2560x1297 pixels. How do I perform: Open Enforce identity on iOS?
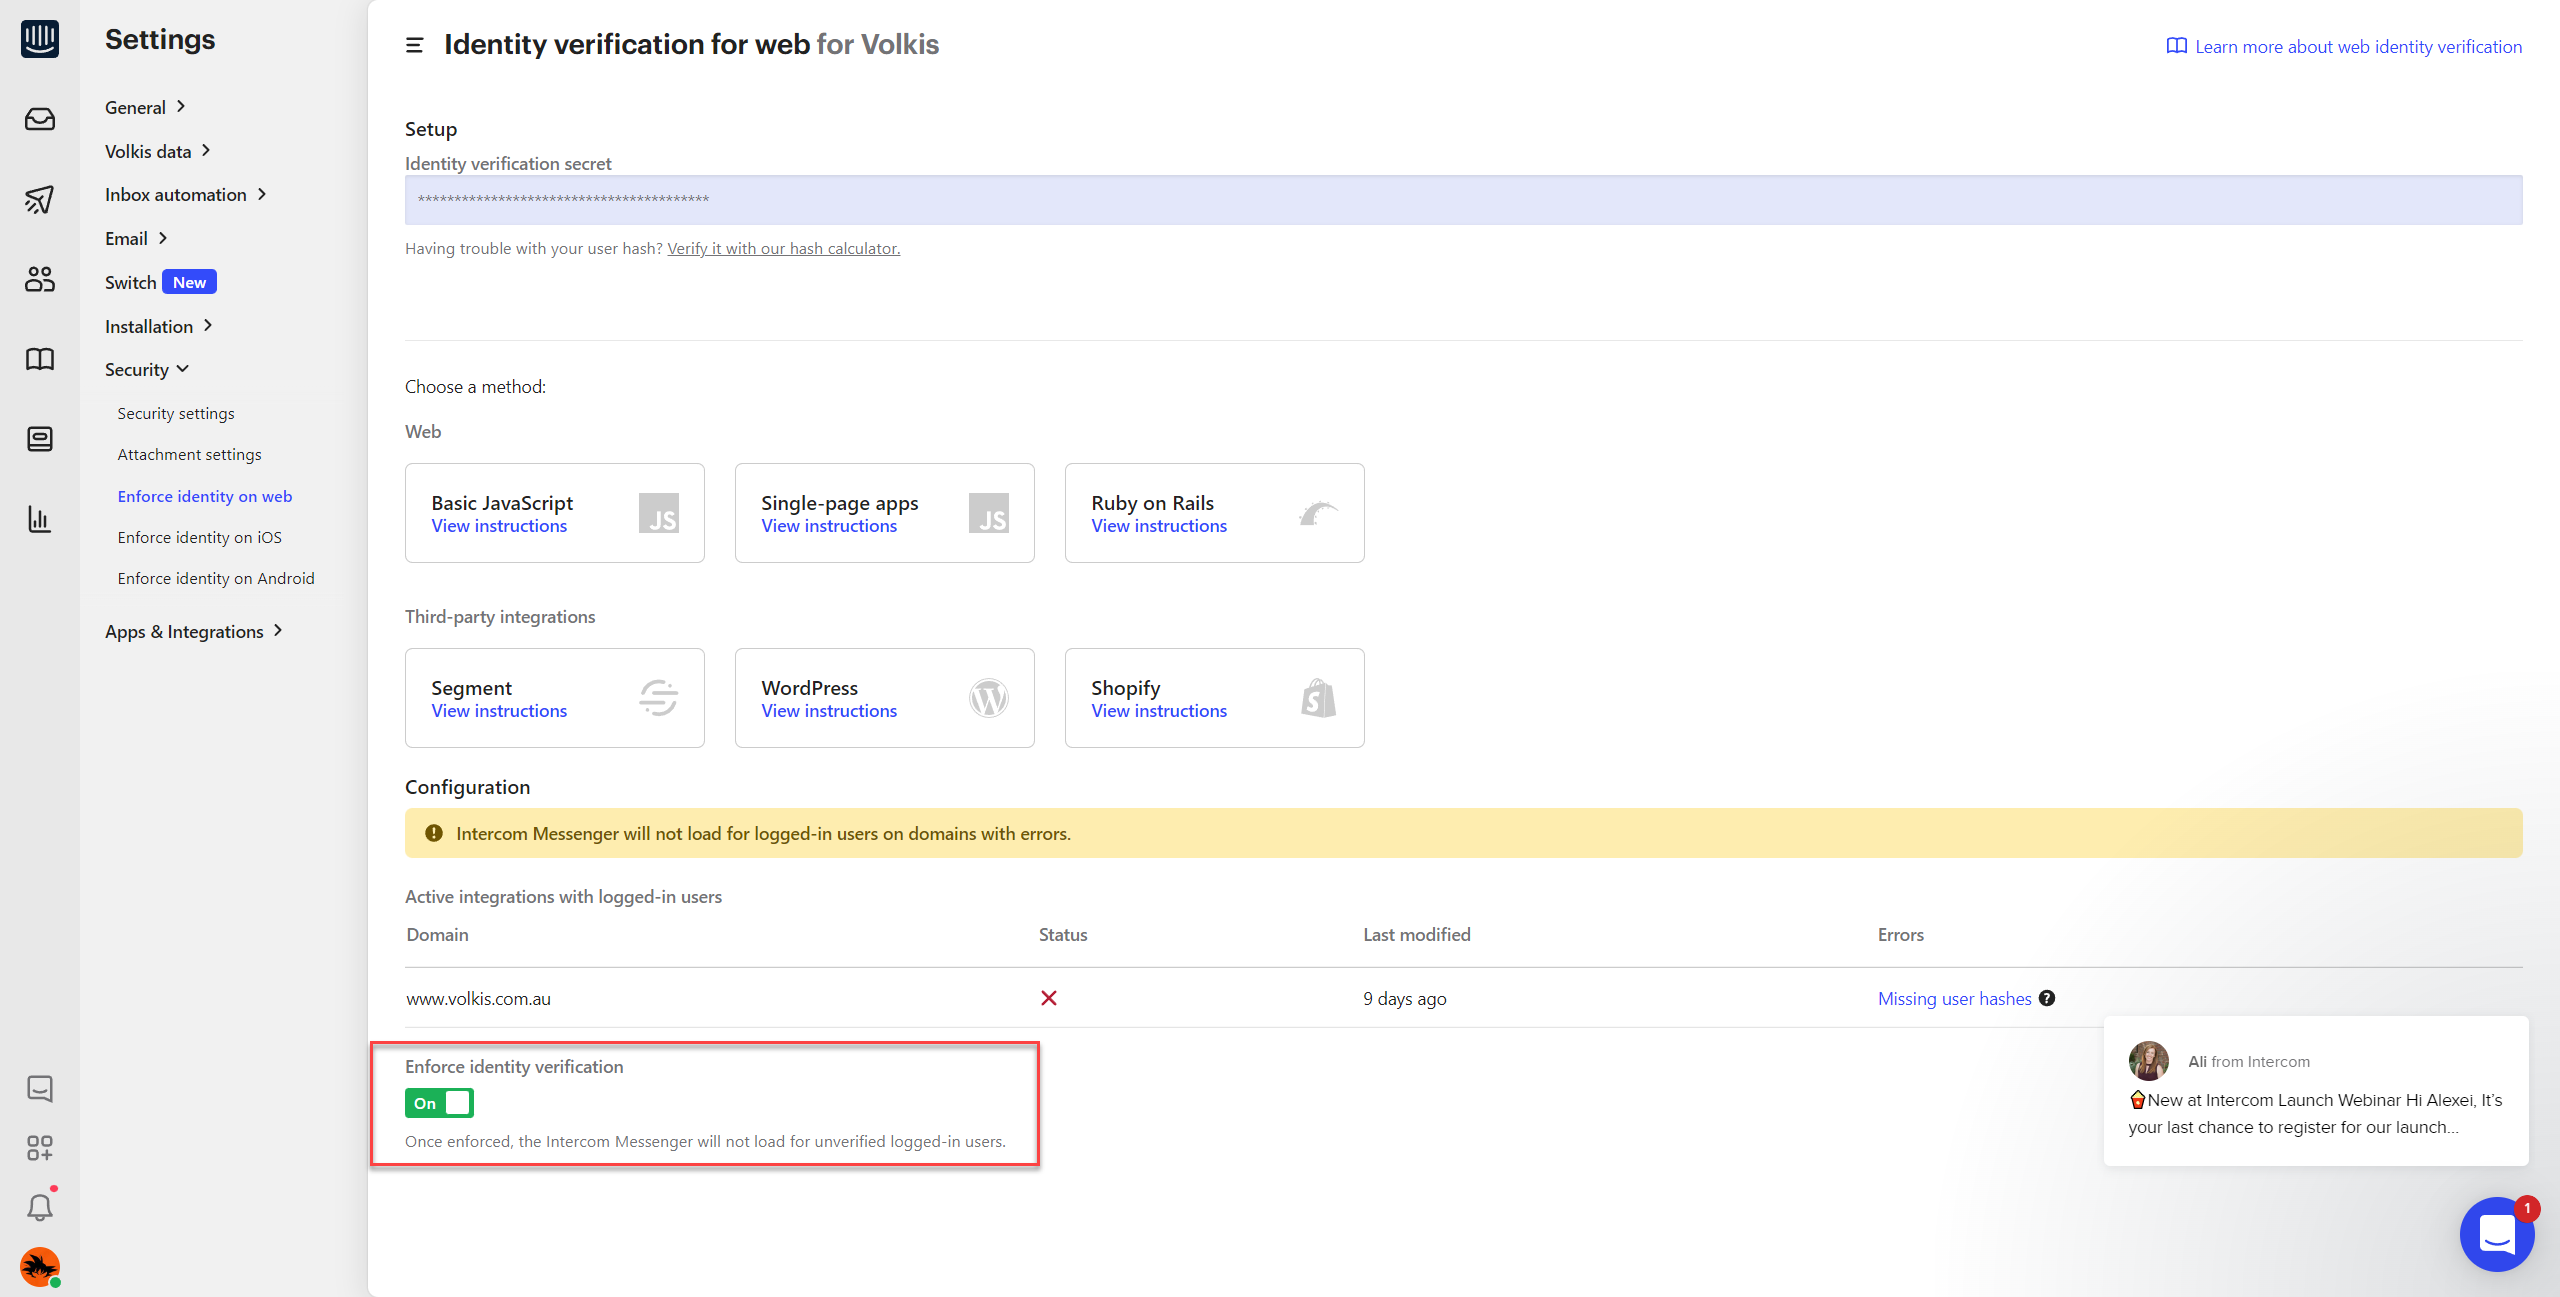pyautogui.click(x=199, y=538)
